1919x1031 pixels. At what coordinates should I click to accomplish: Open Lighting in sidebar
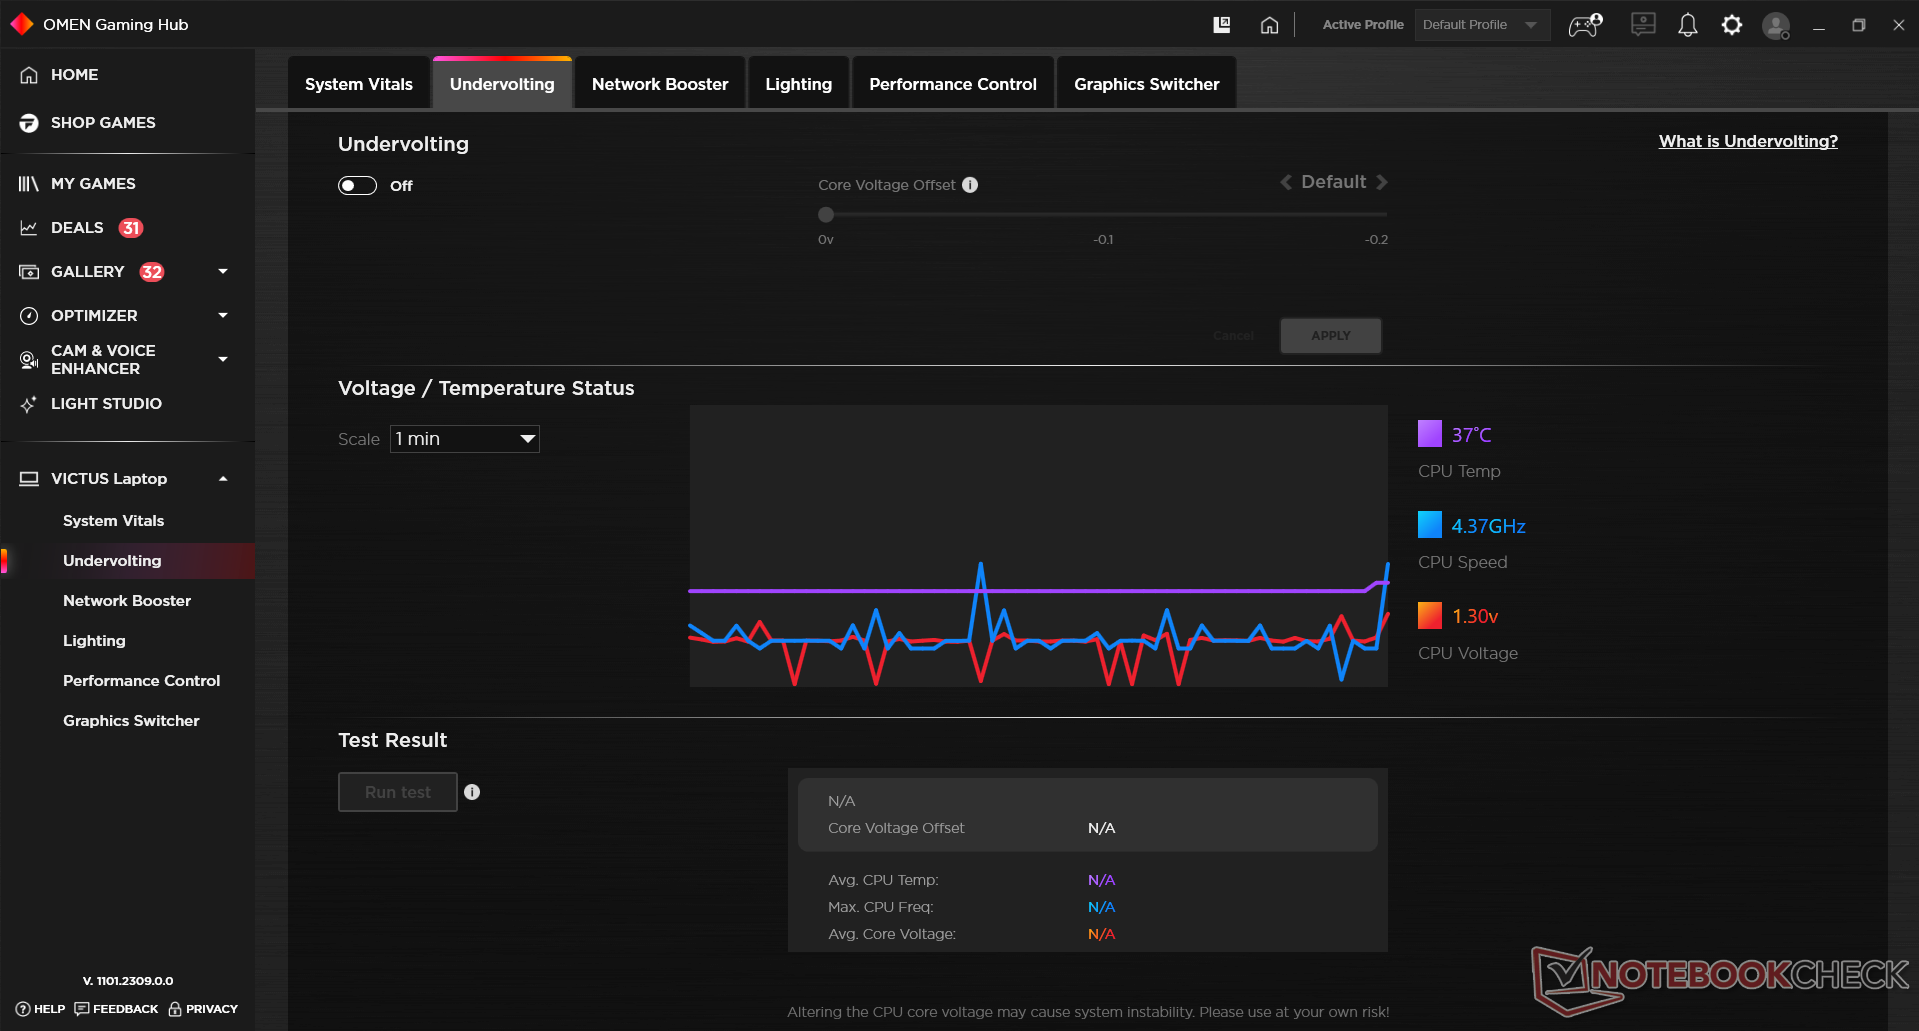tap(94, 641)
